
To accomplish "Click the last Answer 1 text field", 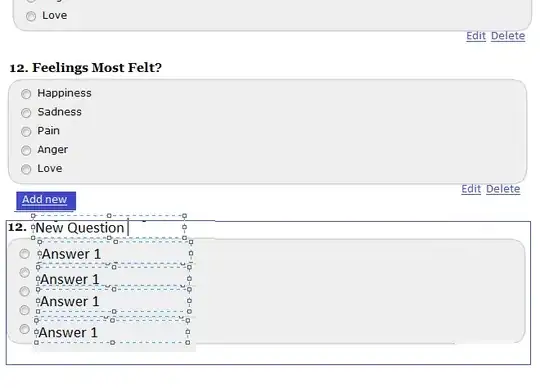I will click(112, 332).
